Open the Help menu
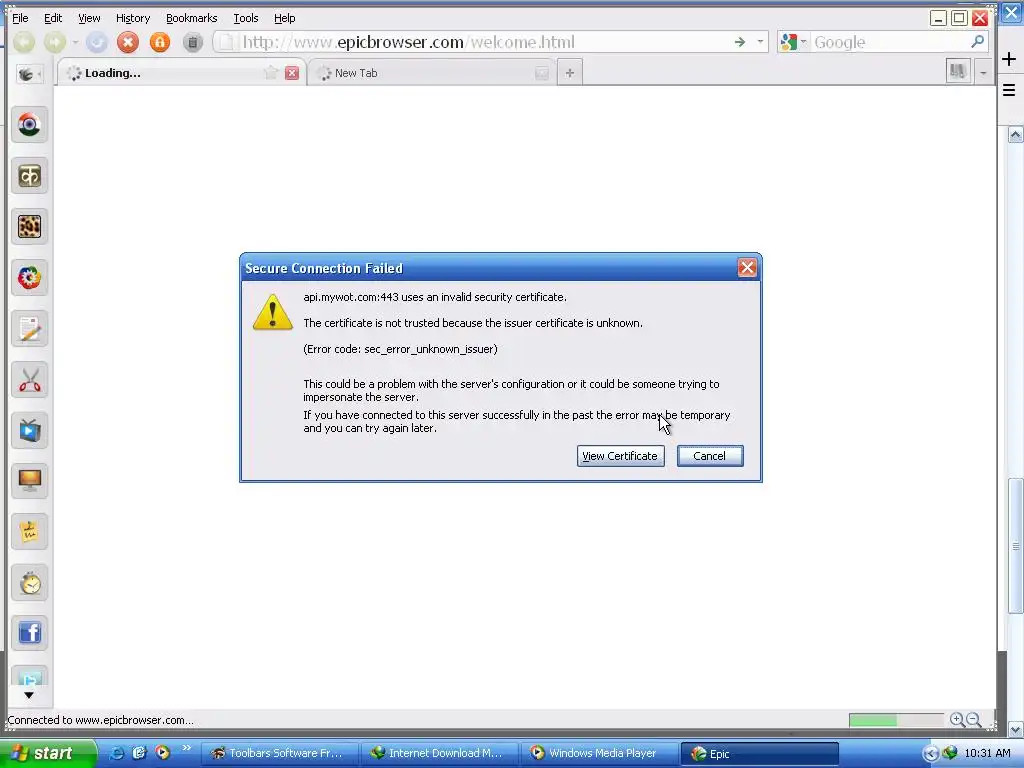Image resolution: width=1024 pixels, height=768 pixels. (x=284, y=18)
